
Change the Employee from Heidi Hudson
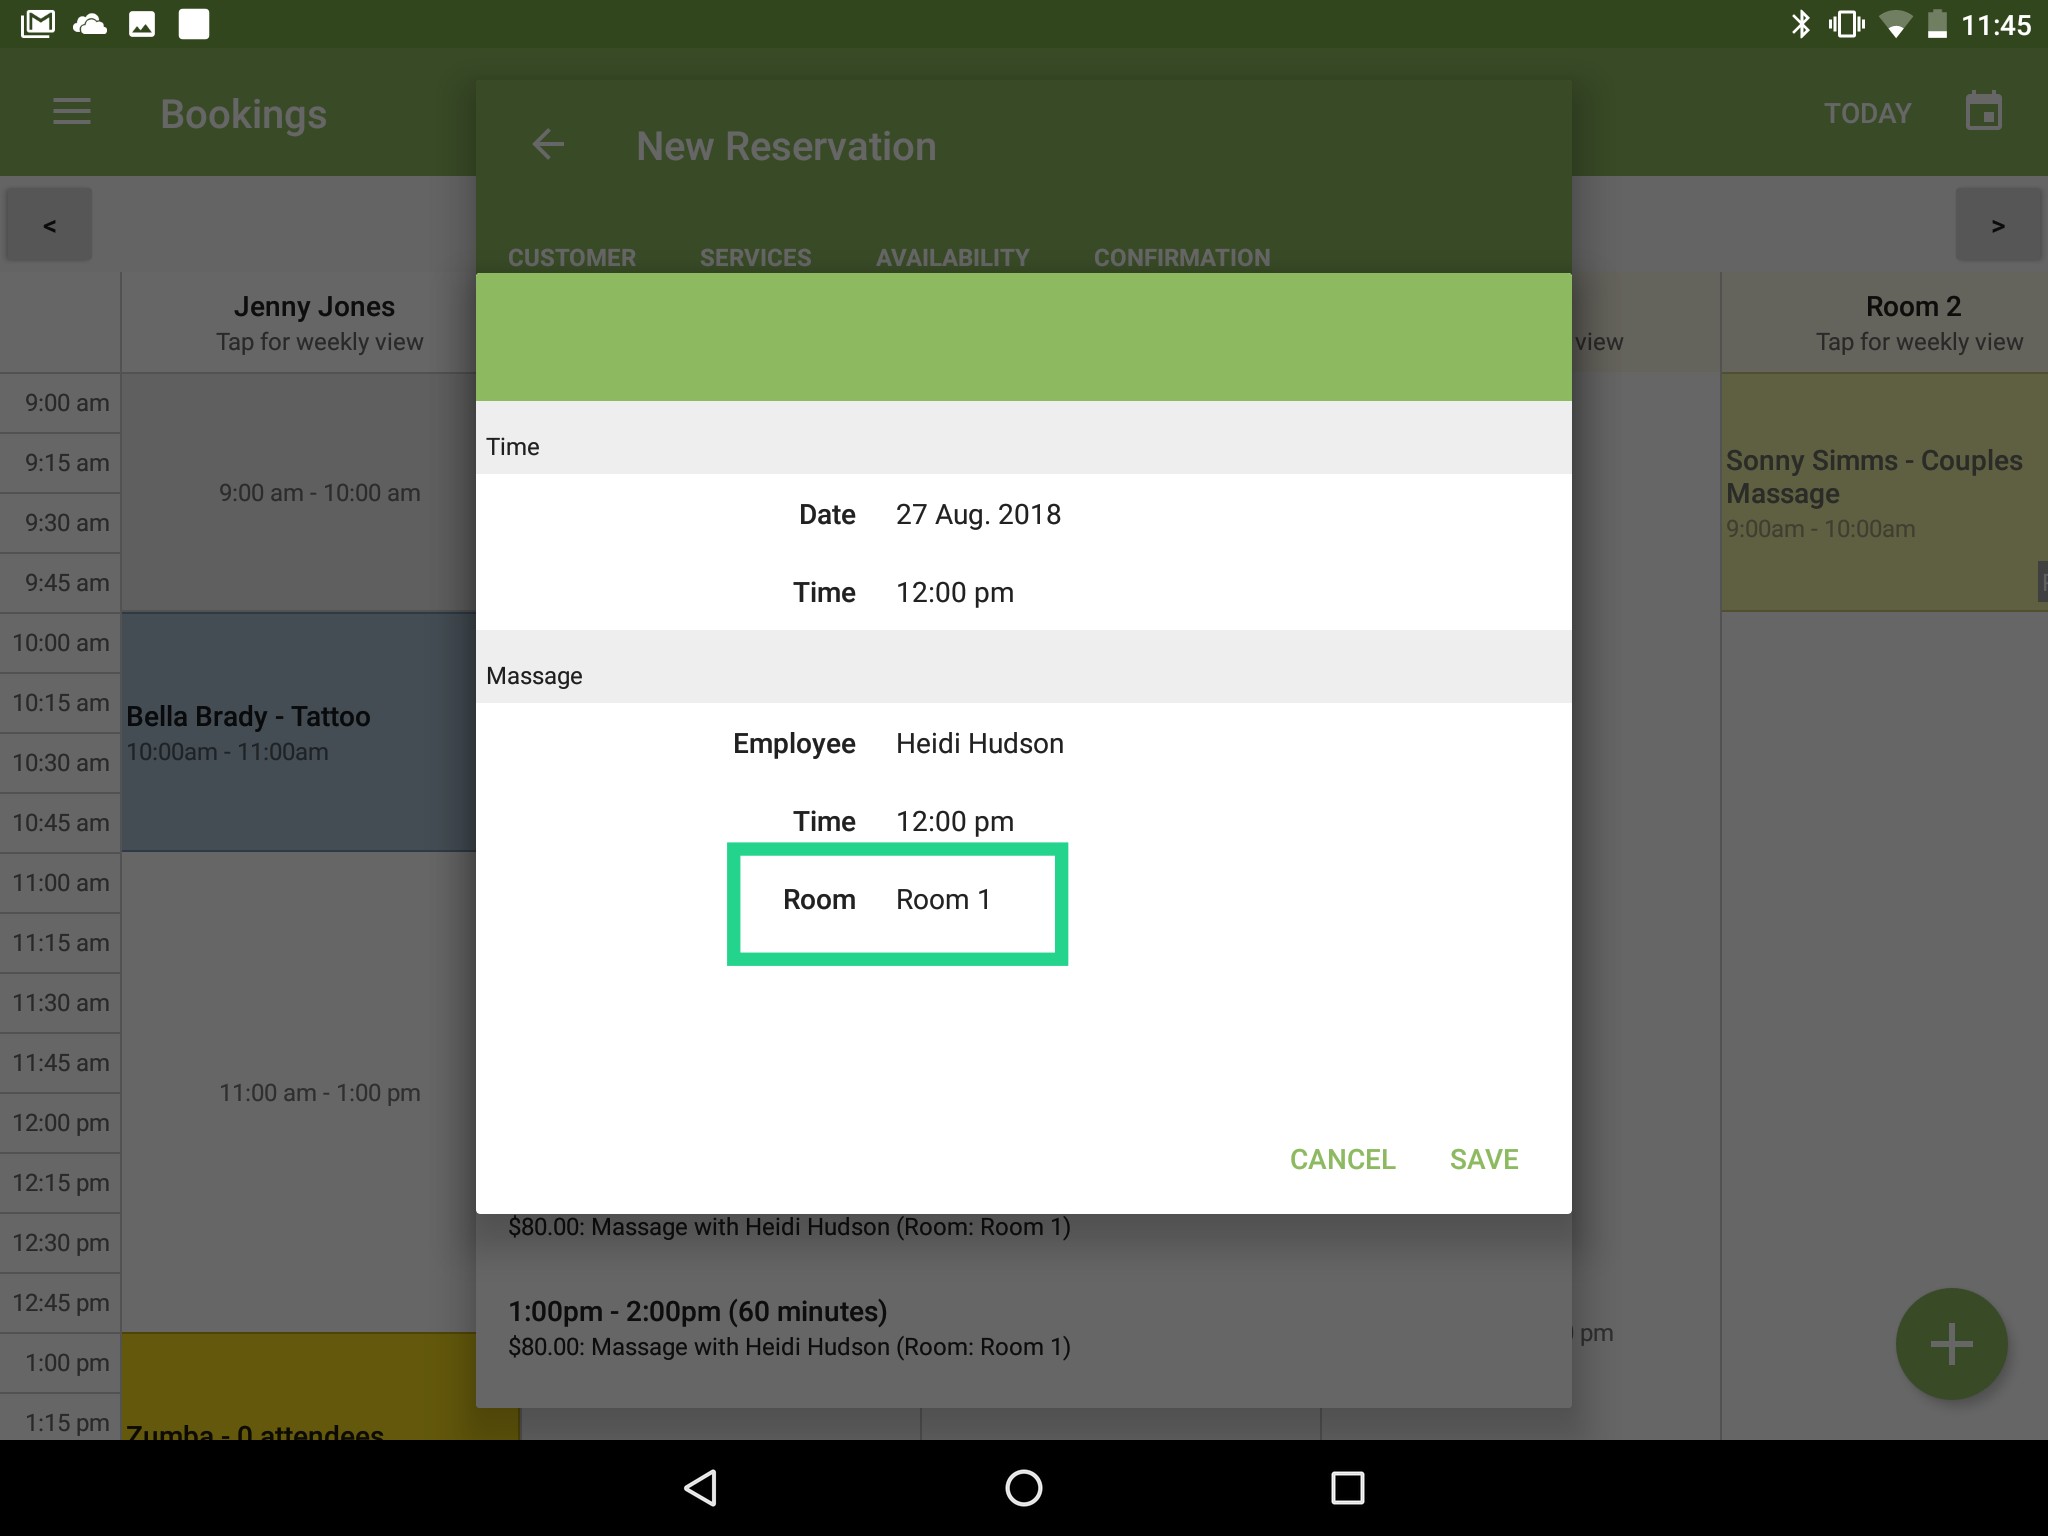(x=978, y=743)
